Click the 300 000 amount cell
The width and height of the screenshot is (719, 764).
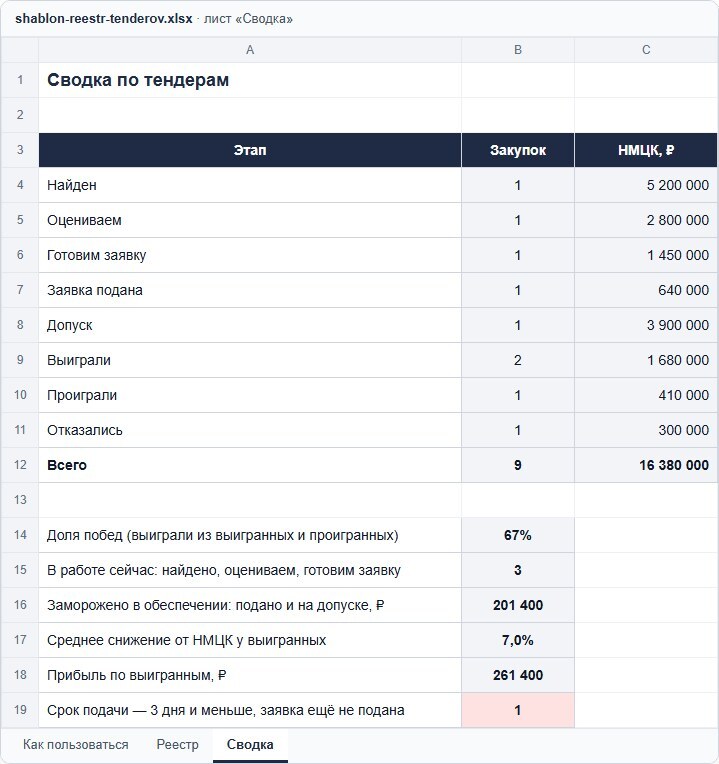point(646,430)
